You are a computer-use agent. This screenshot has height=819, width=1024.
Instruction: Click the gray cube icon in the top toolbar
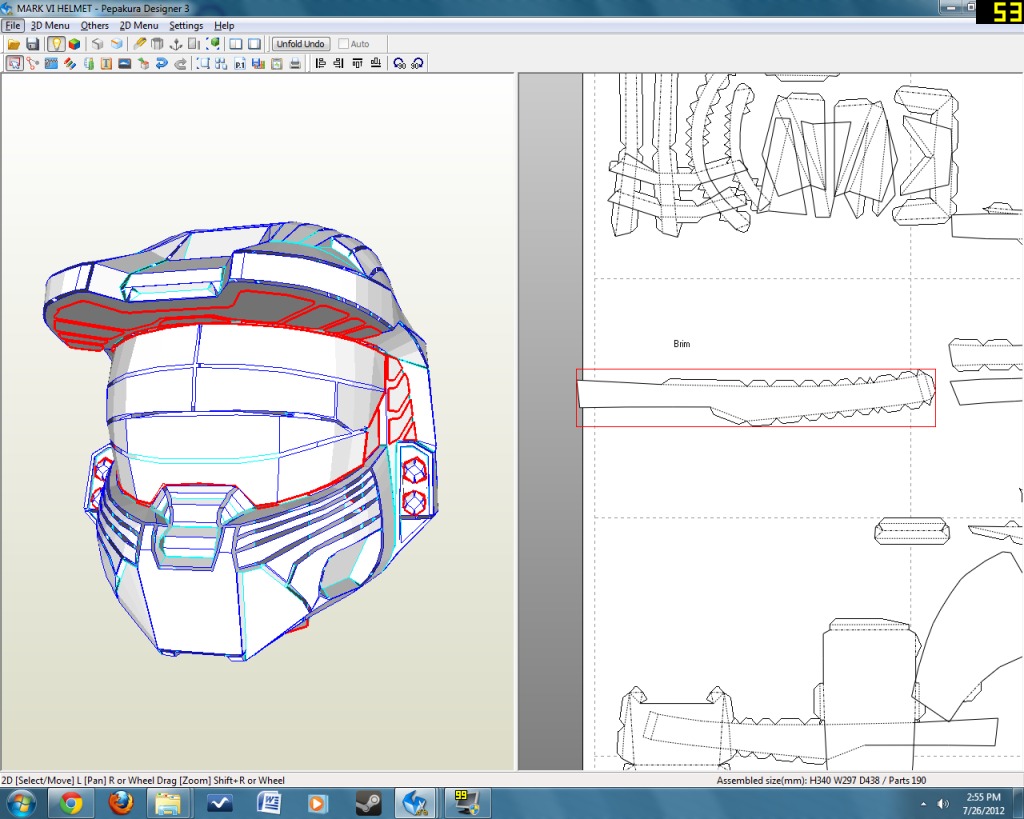tap(97, 44)
